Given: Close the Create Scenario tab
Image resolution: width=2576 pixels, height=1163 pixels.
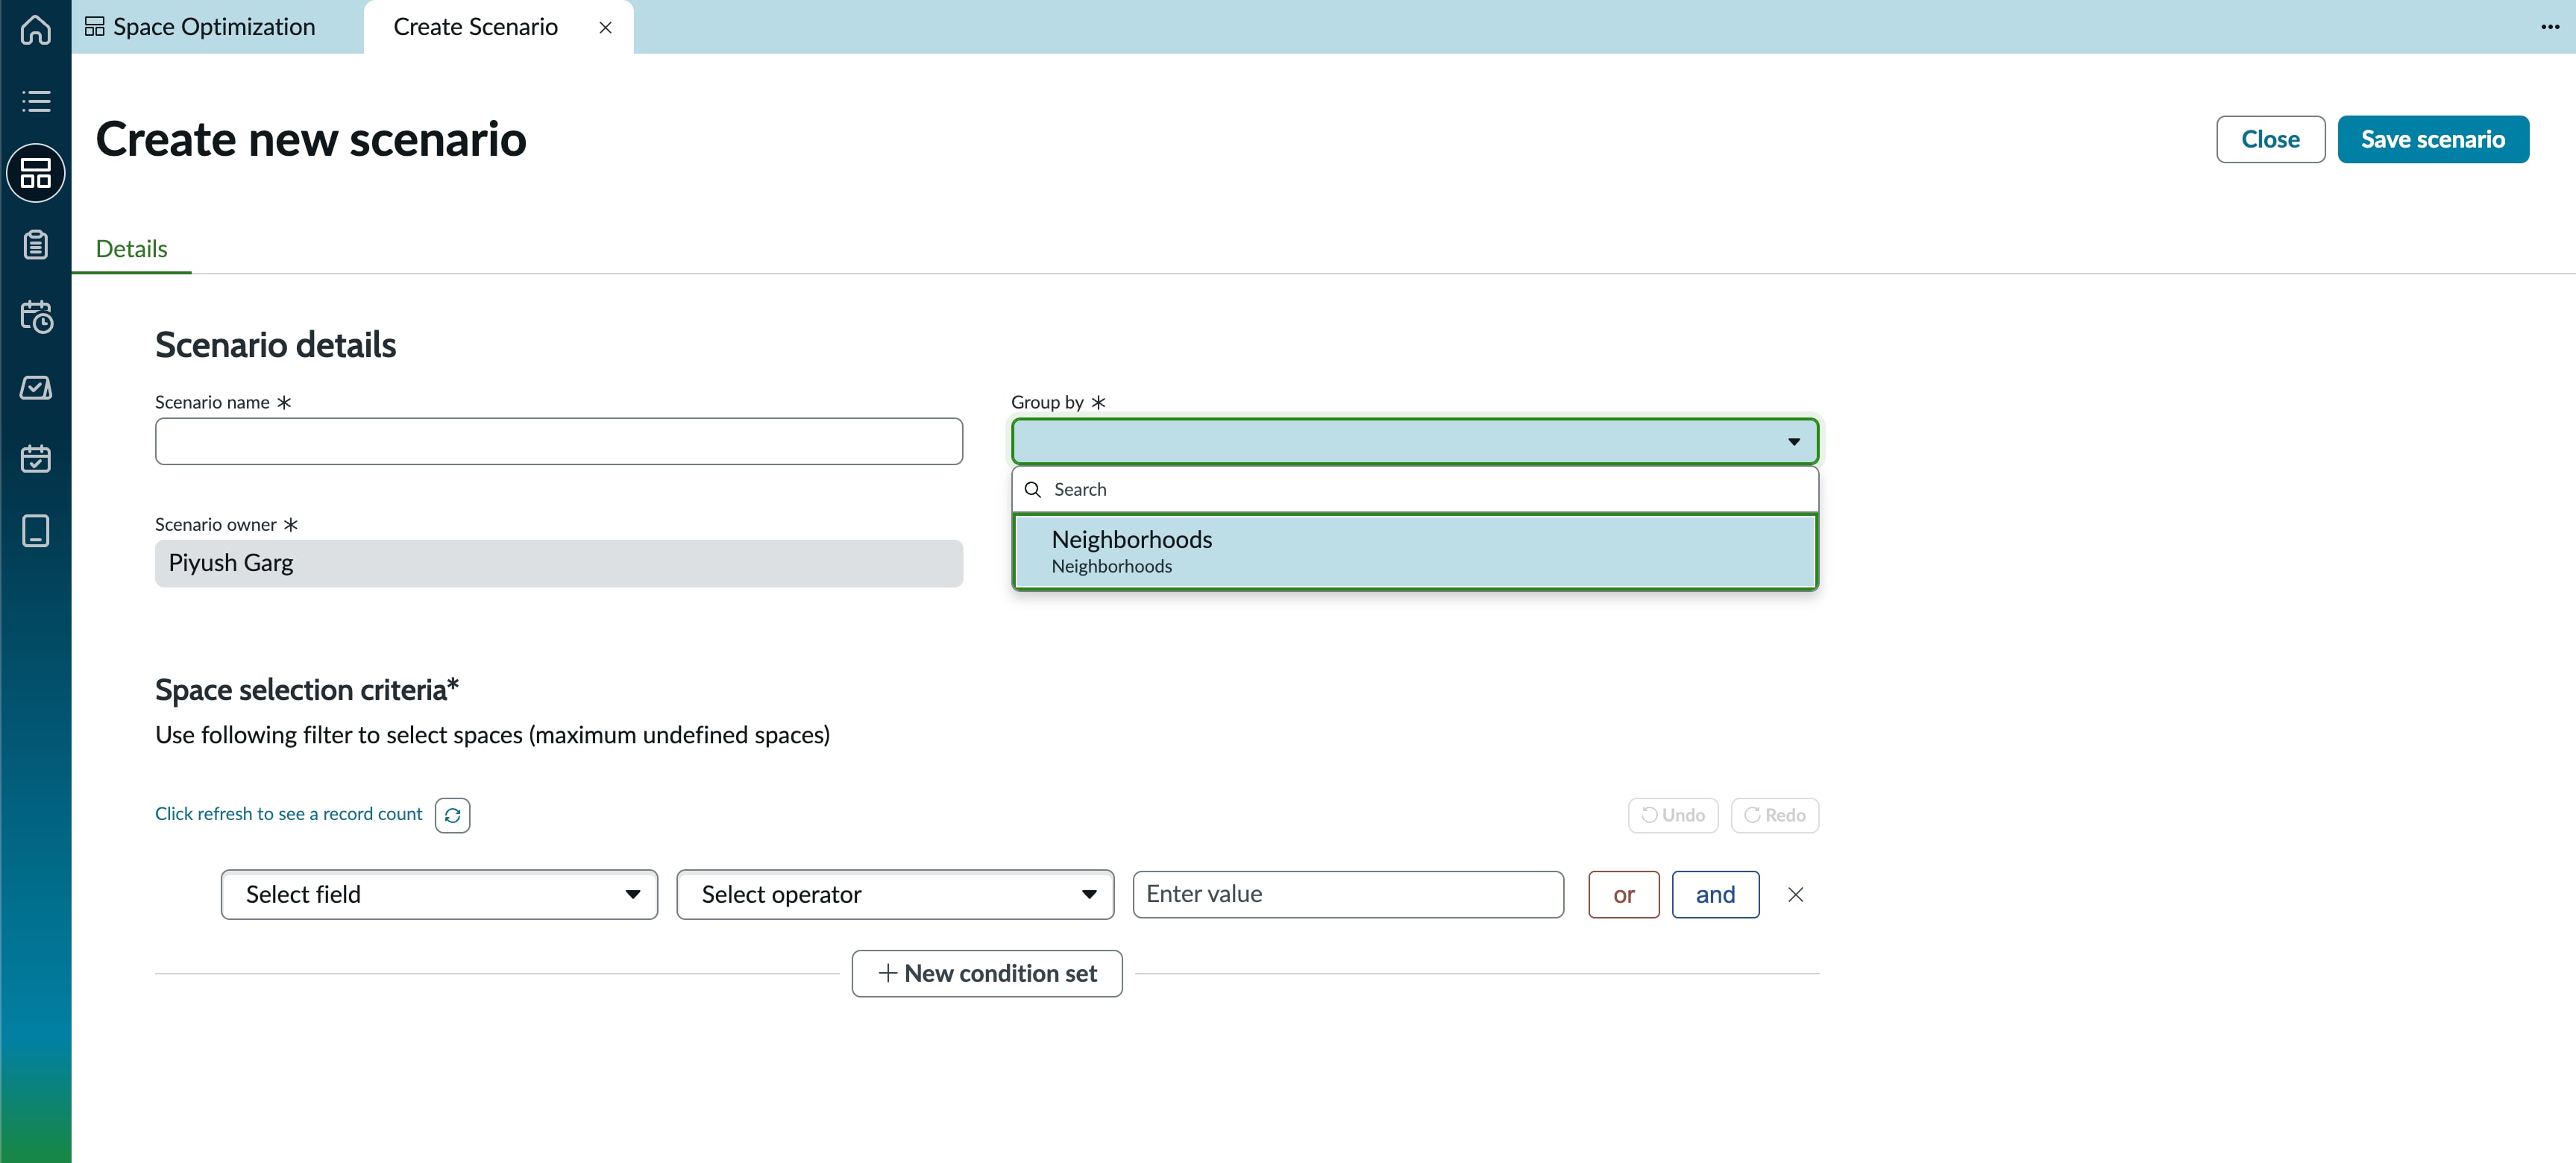Looking at the screenshot, I should point(605,28).
